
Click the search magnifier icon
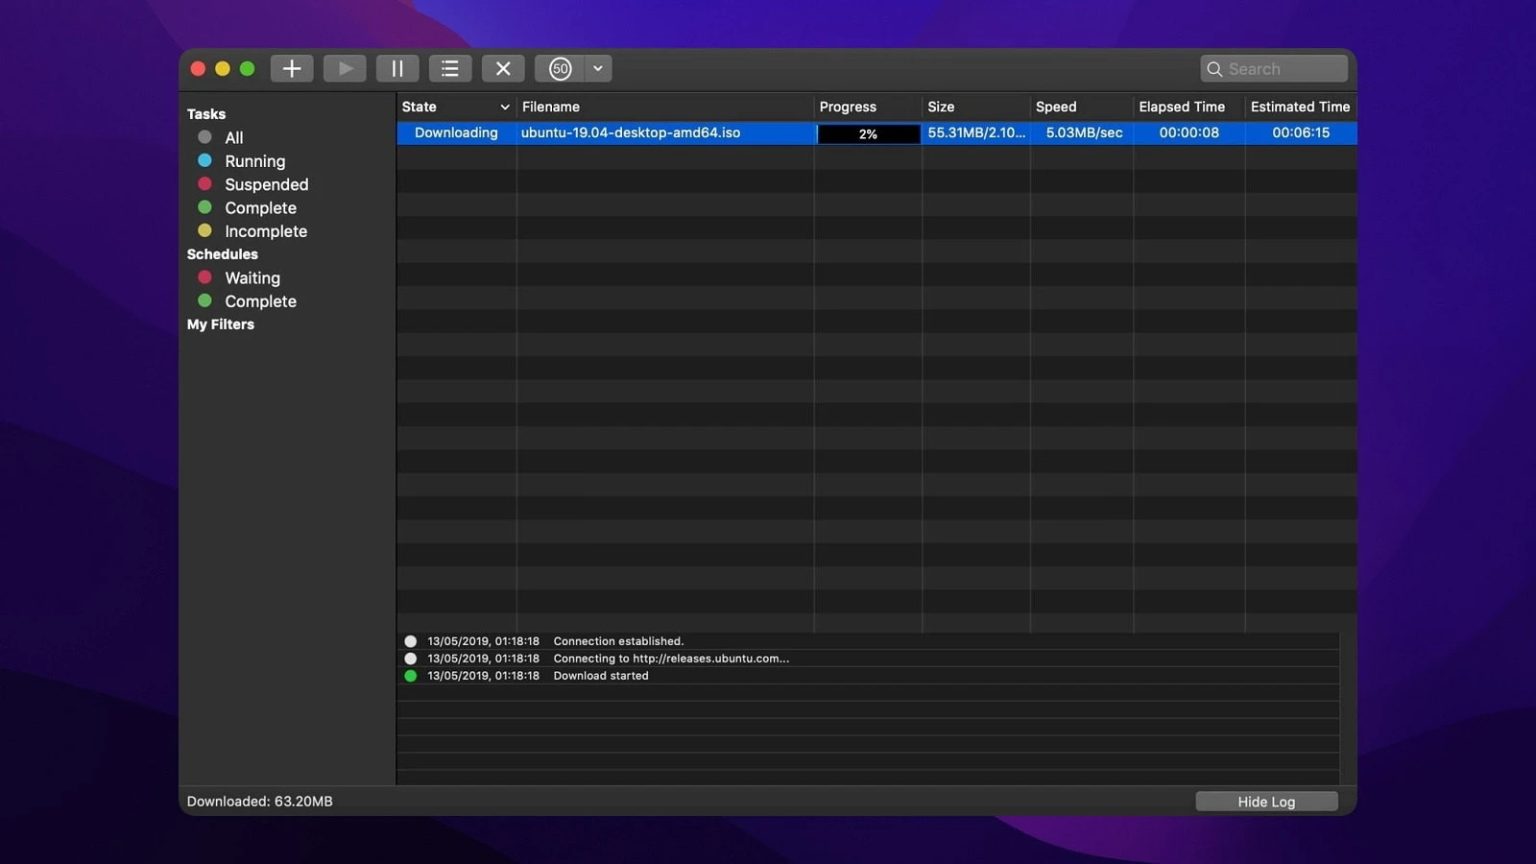[x=1215, y=69]
